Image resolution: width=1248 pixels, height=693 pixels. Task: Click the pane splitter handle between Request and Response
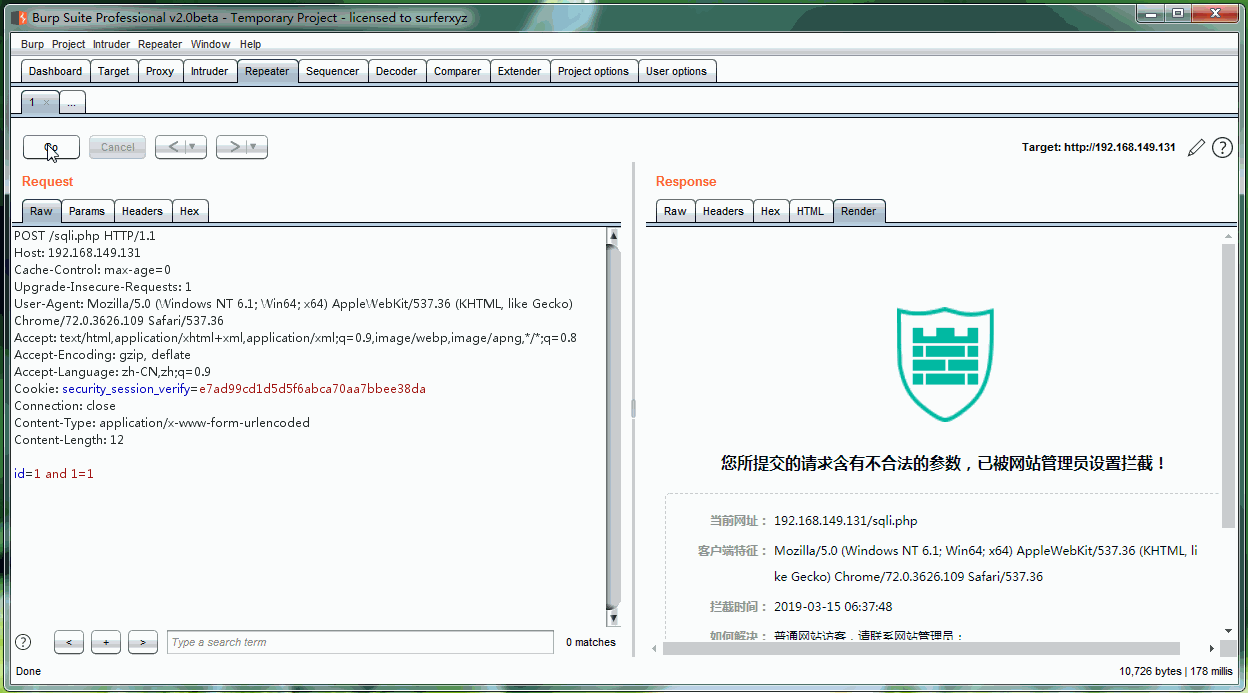tap(634, 408)
